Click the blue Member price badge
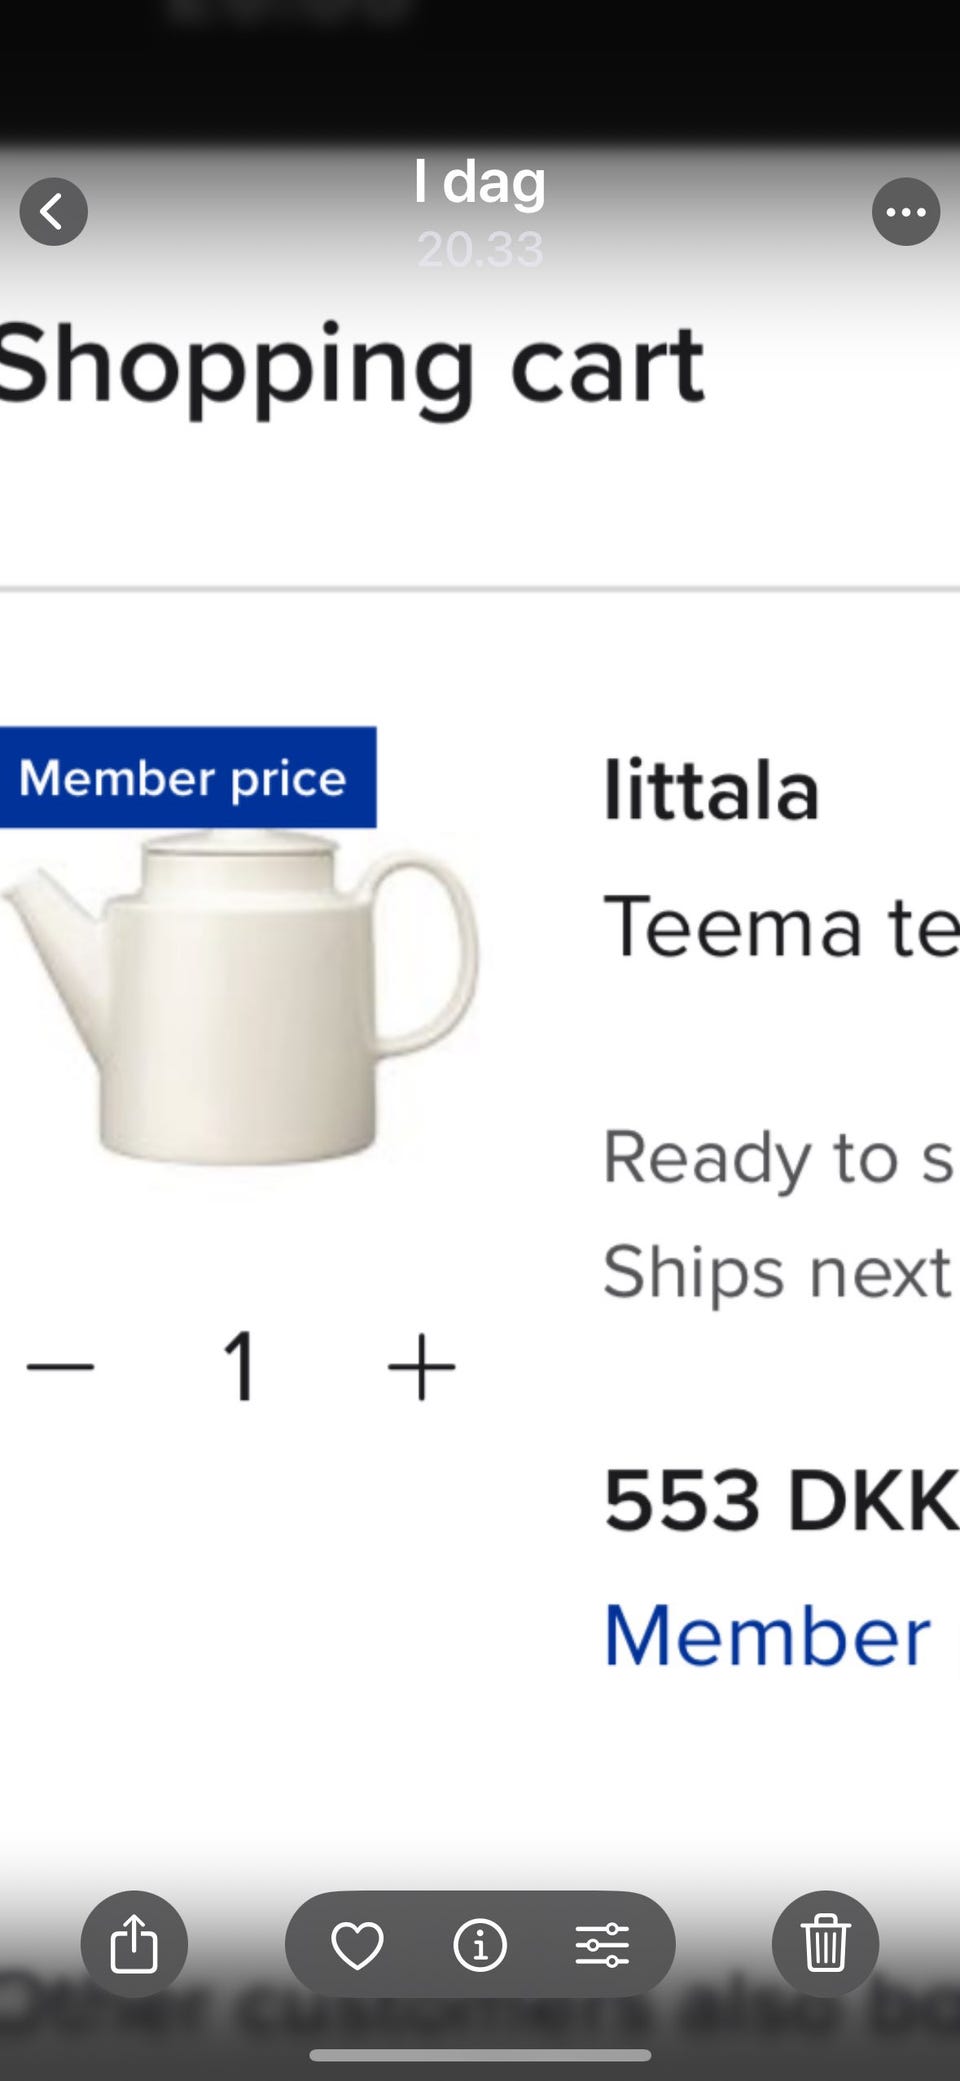 pos(183,778)
